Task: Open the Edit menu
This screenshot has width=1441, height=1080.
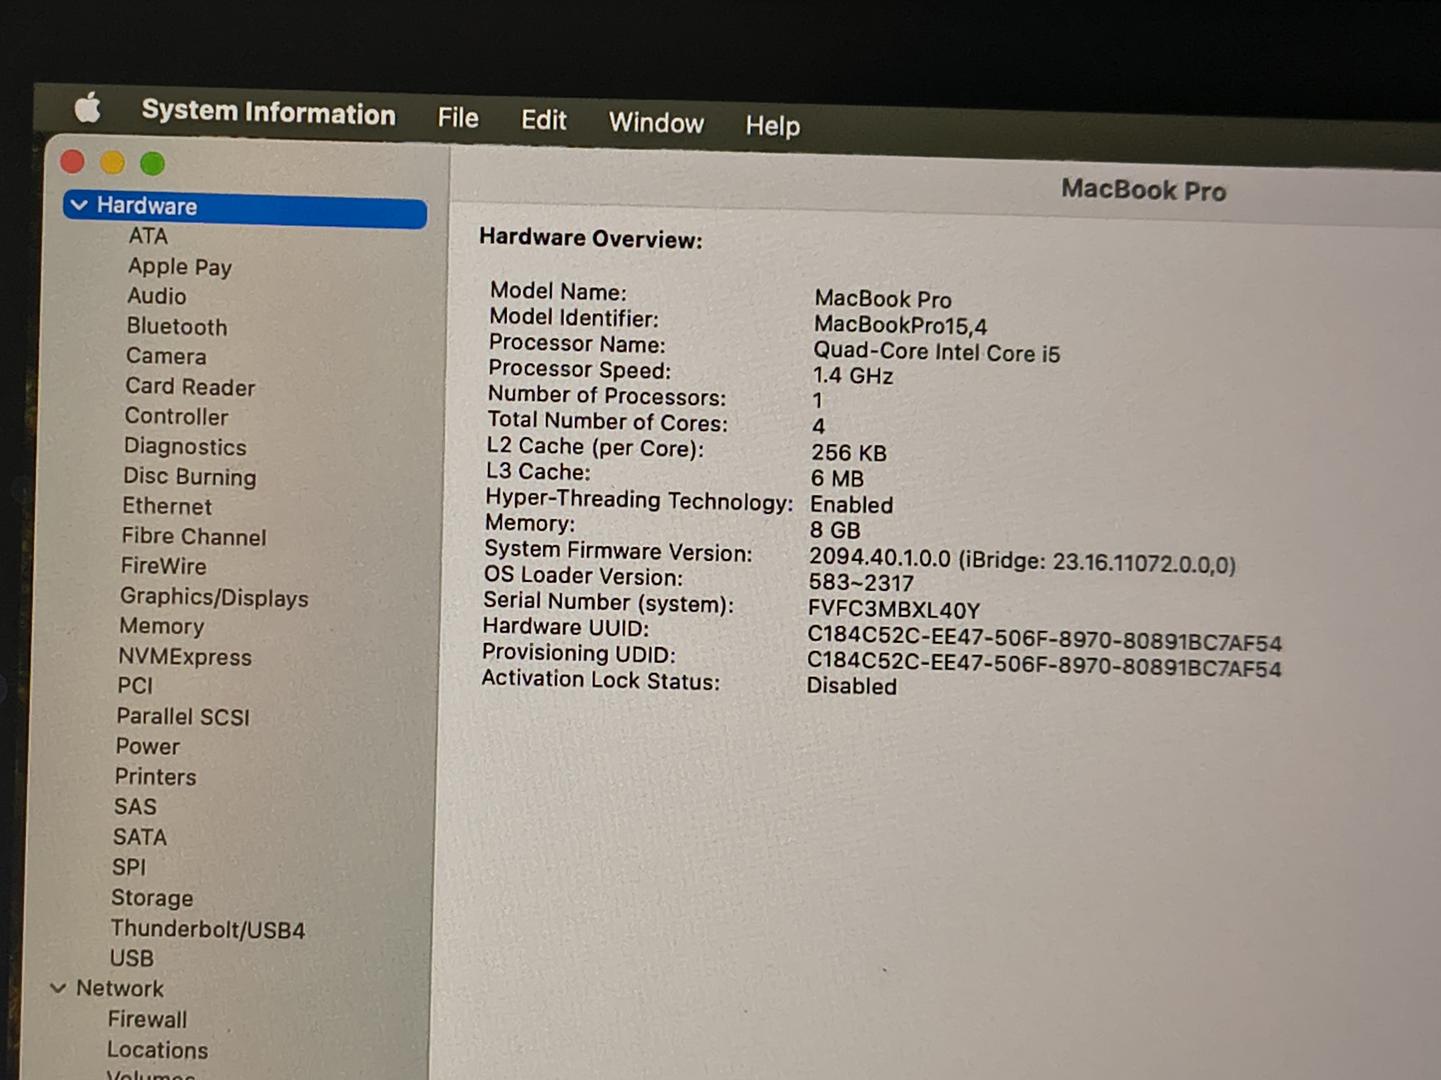Action: click(x=543, y=121)
